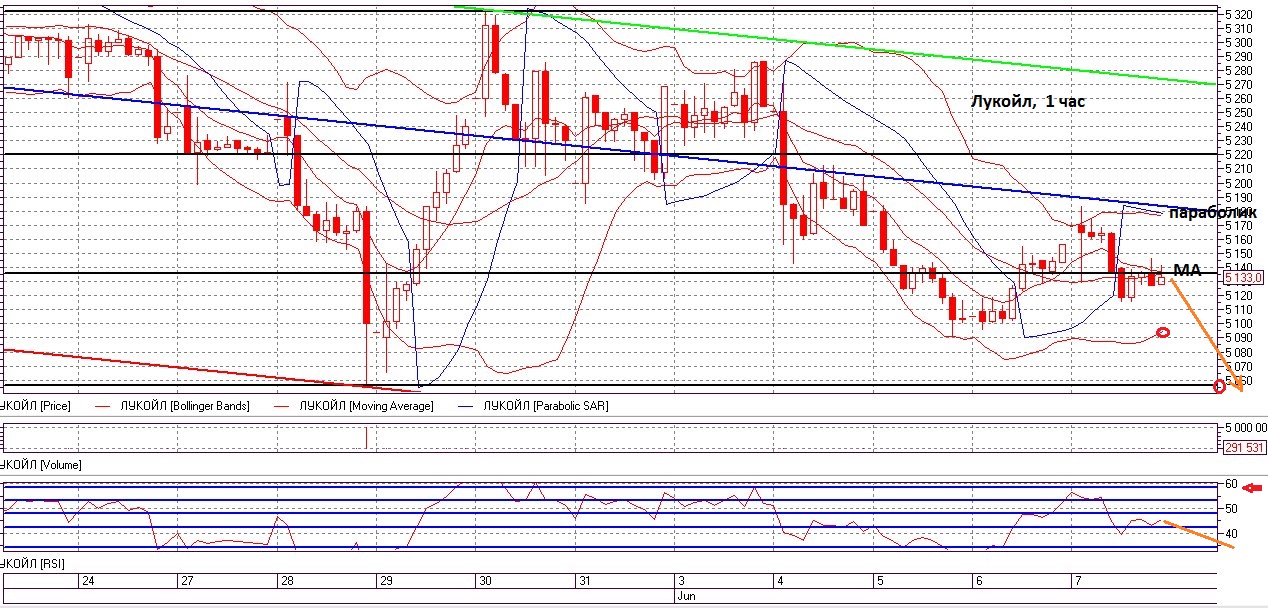This screenshot has width=1268, height=608.
Task: Click the 5 200 price axis label
Action: point(1238,183)
